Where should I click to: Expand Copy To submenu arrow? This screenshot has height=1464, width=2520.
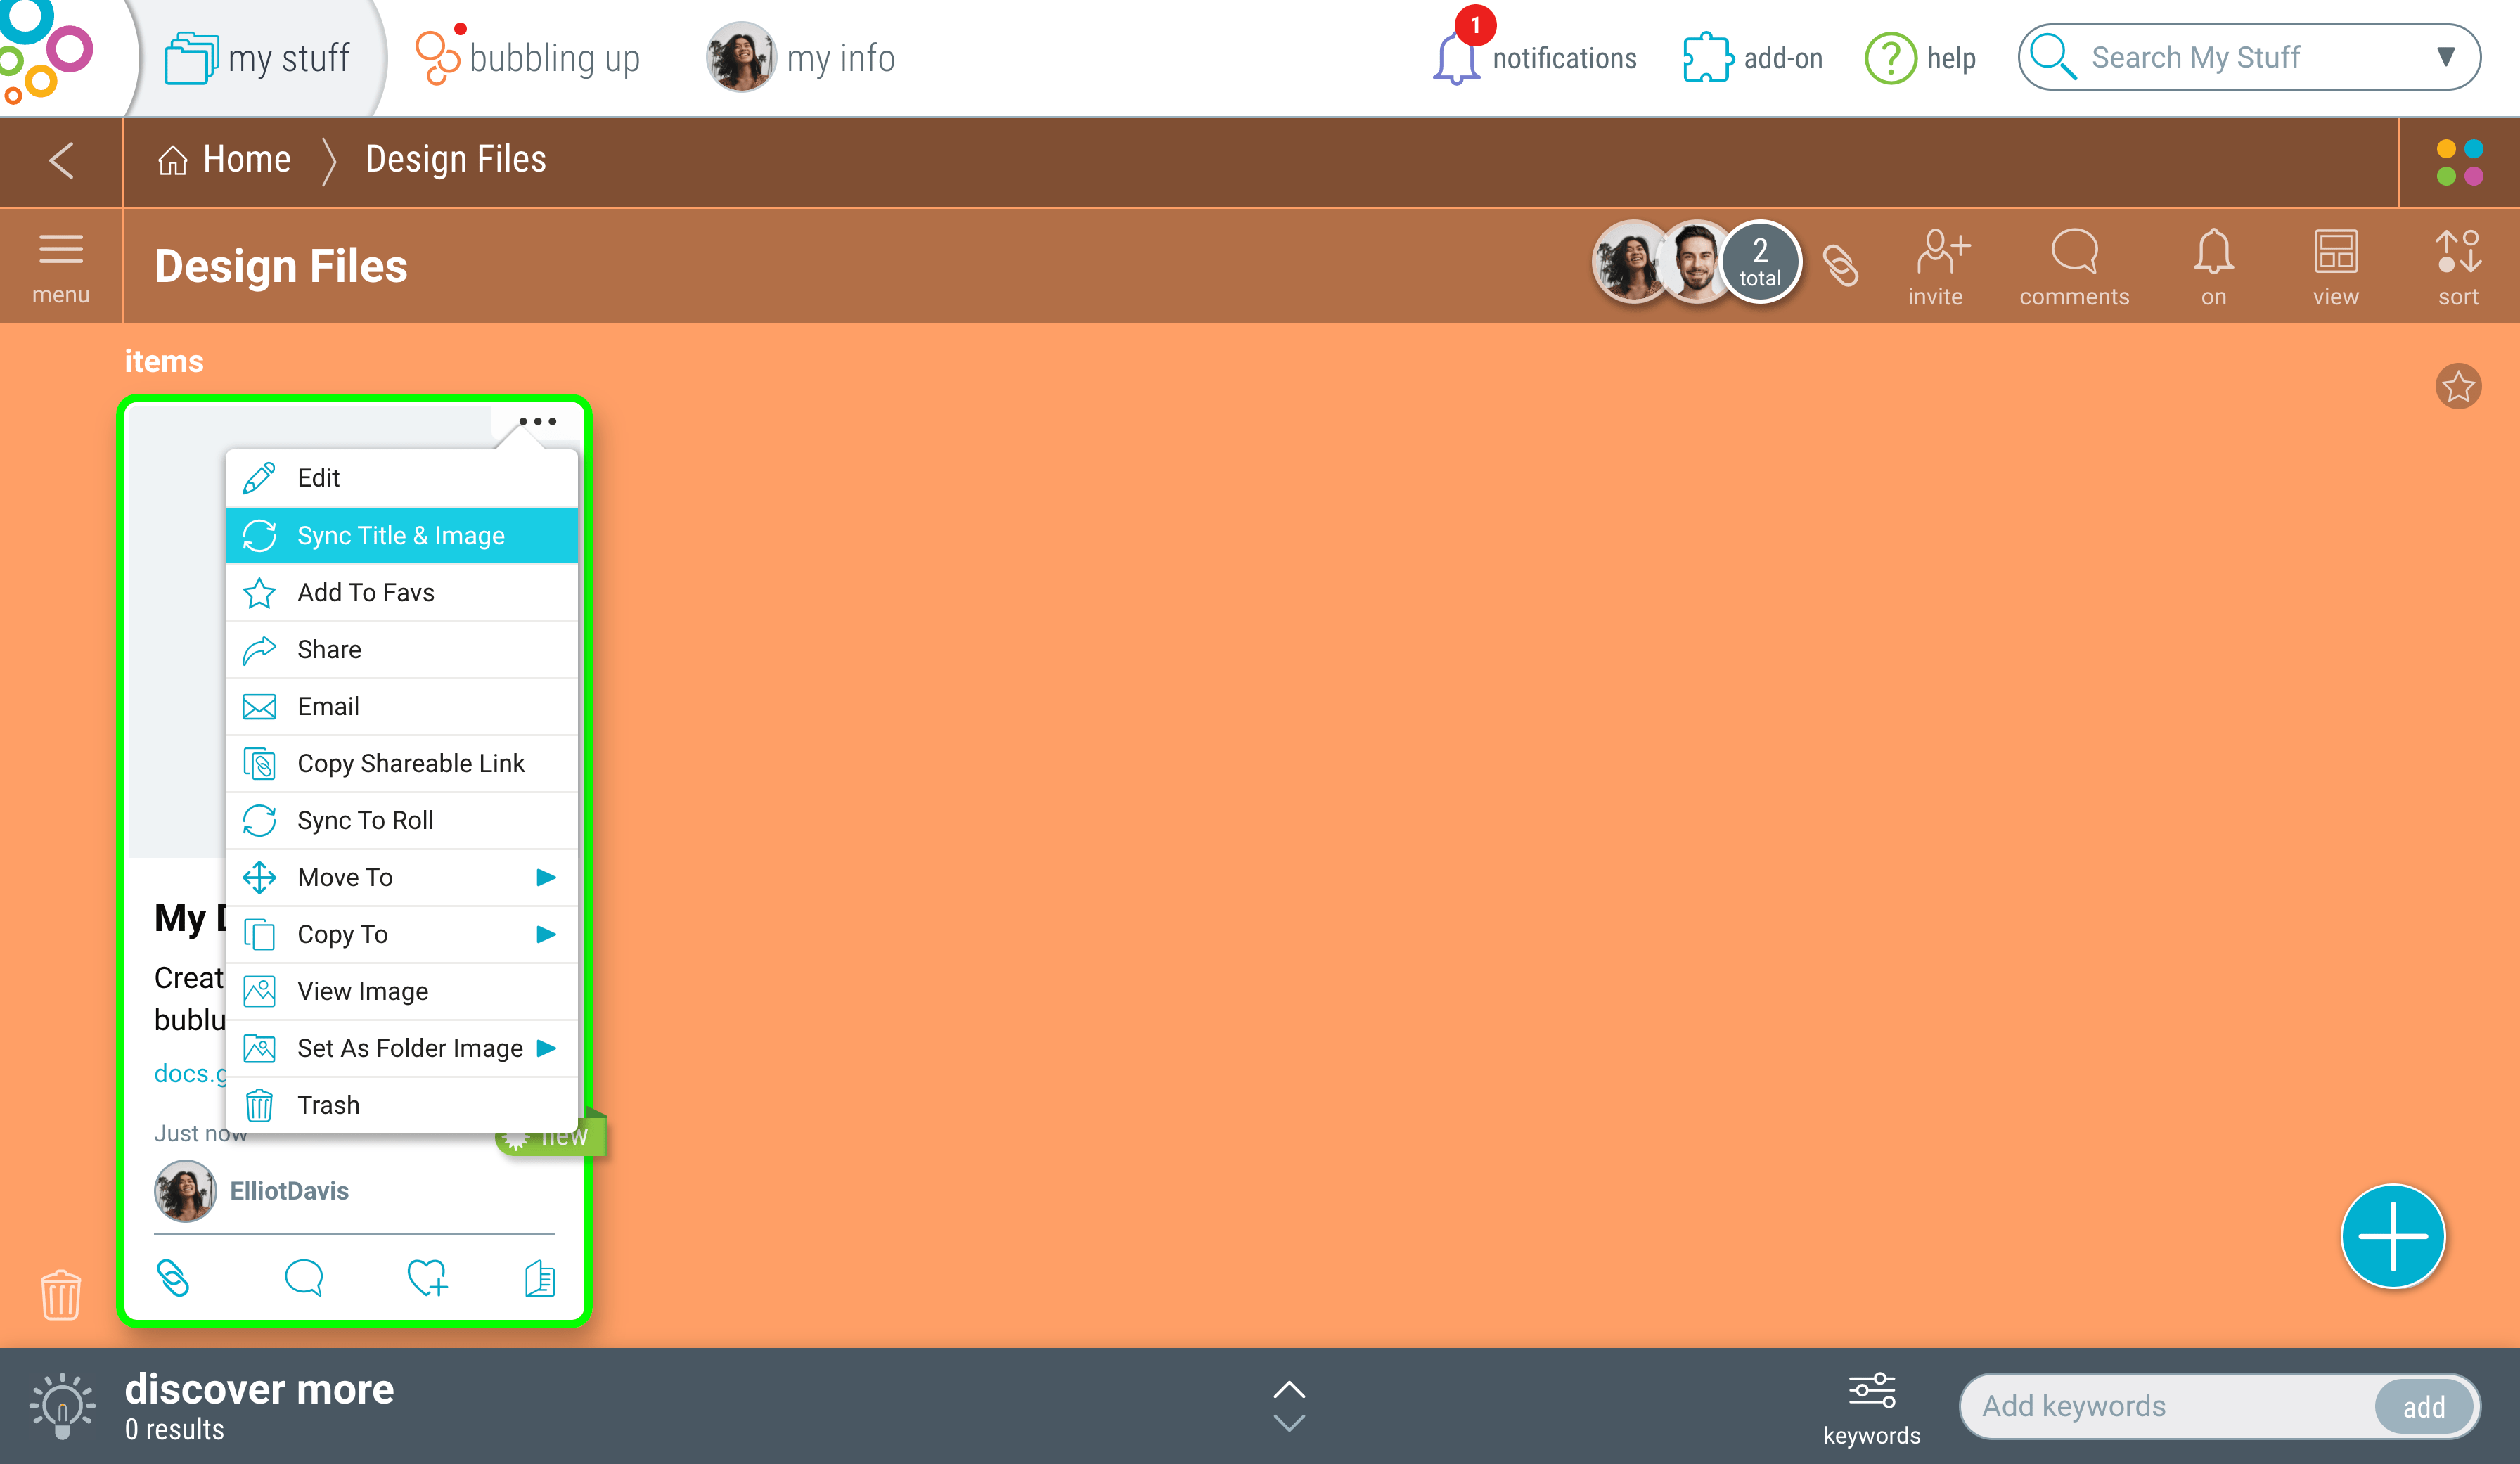coord(547,935)
